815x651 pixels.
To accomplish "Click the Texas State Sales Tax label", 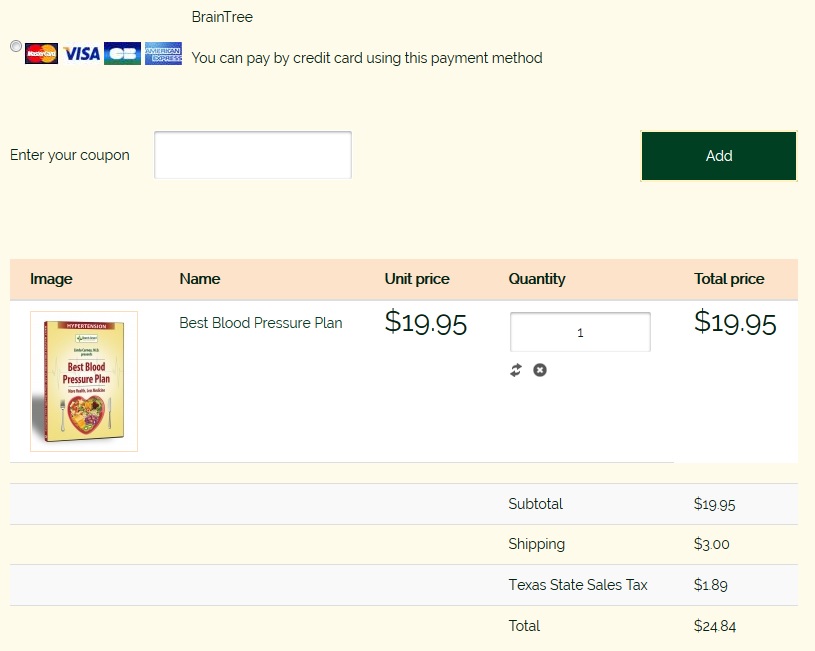I will 578,585.
